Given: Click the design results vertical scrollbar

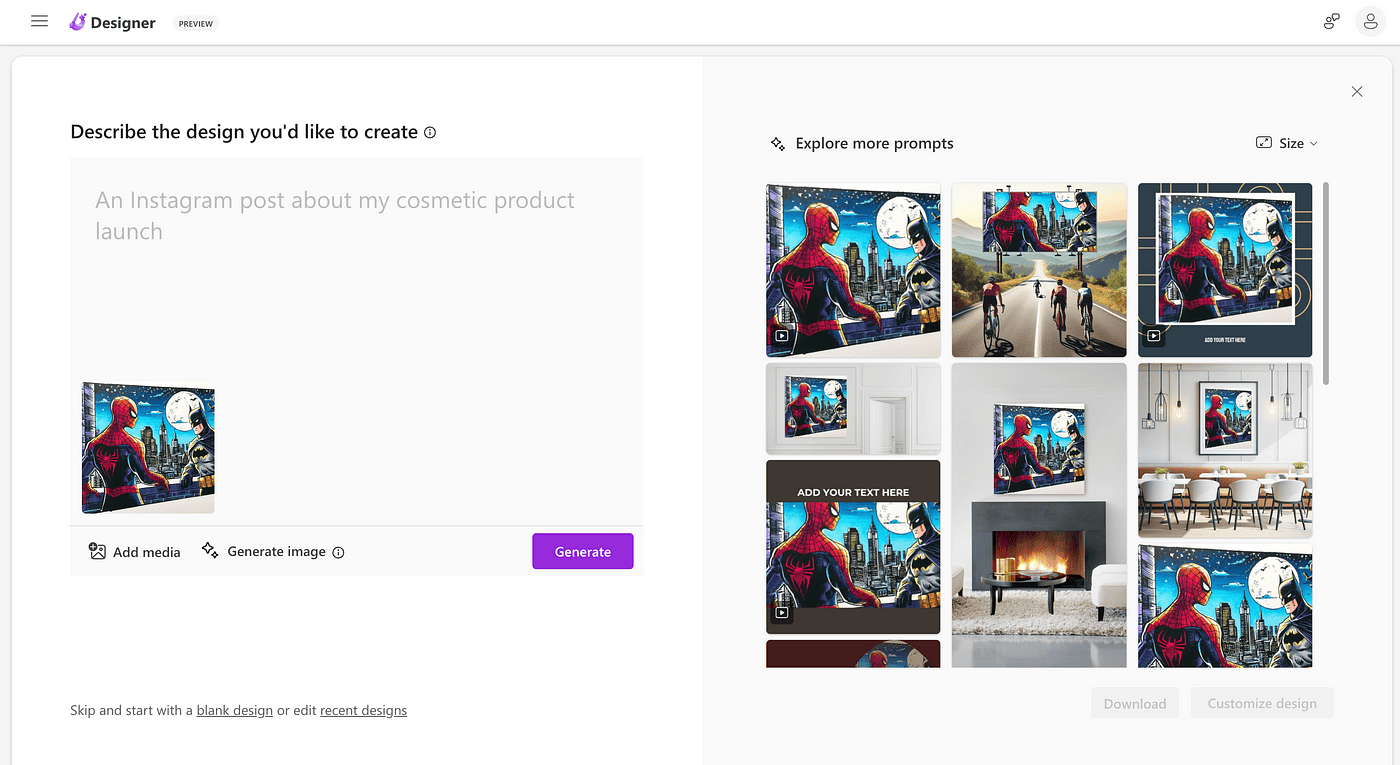Looking at the screenshot, I should [1326, 283].
